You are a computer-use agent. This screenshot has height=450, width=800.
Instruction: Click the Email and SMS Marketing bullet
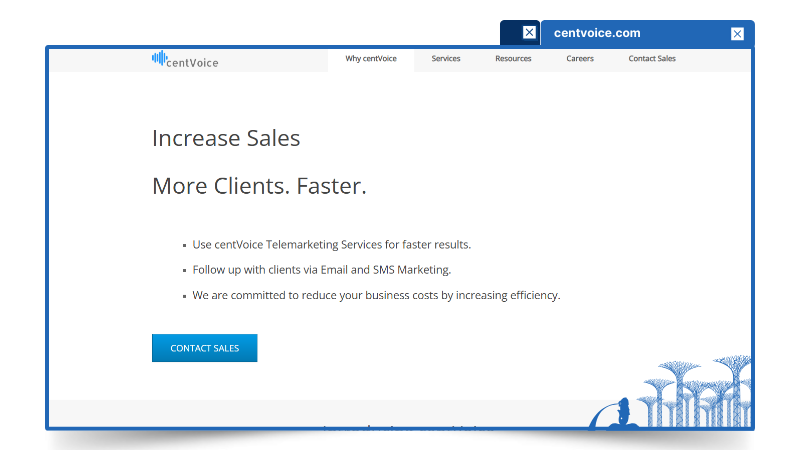(x=322, y=270)
